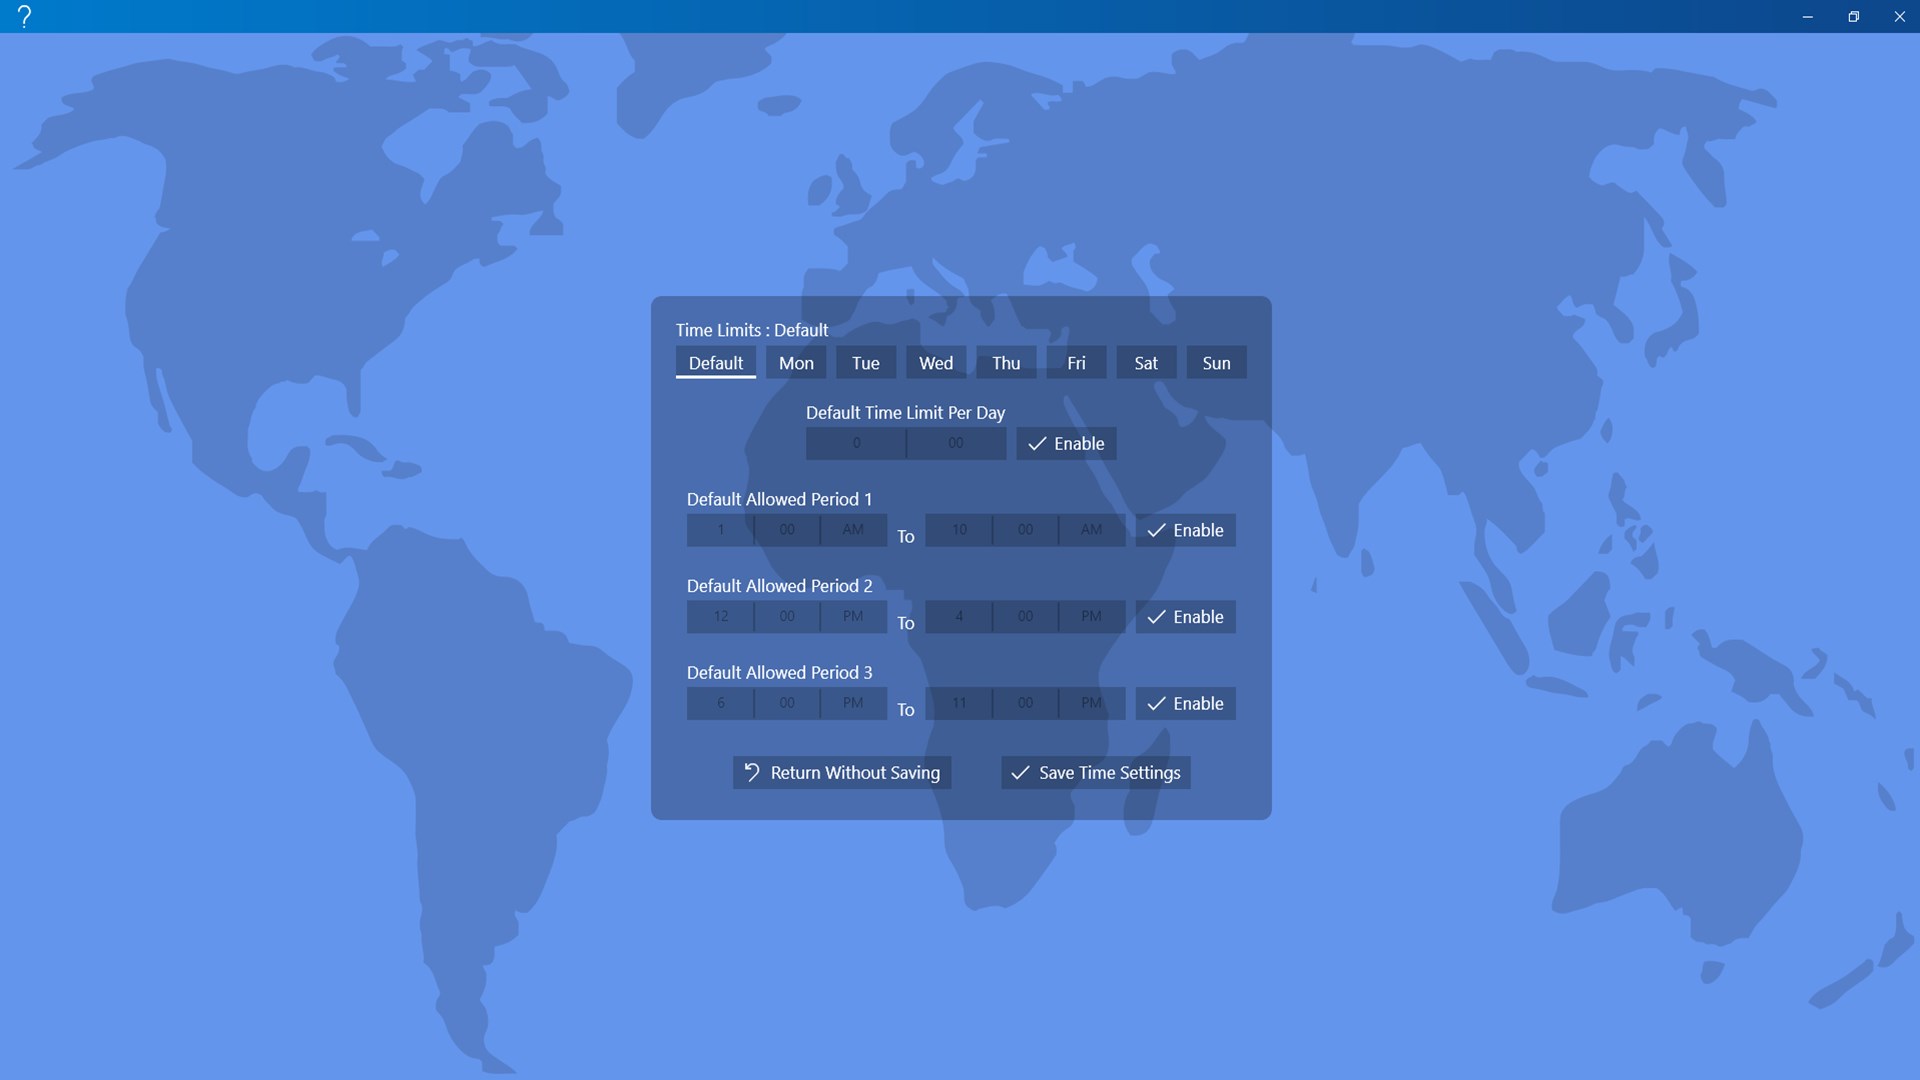Toggle Enable for Default Allowed Period 1
This screenshot has height=1080, width=1920.
(x=1185, y=530)
